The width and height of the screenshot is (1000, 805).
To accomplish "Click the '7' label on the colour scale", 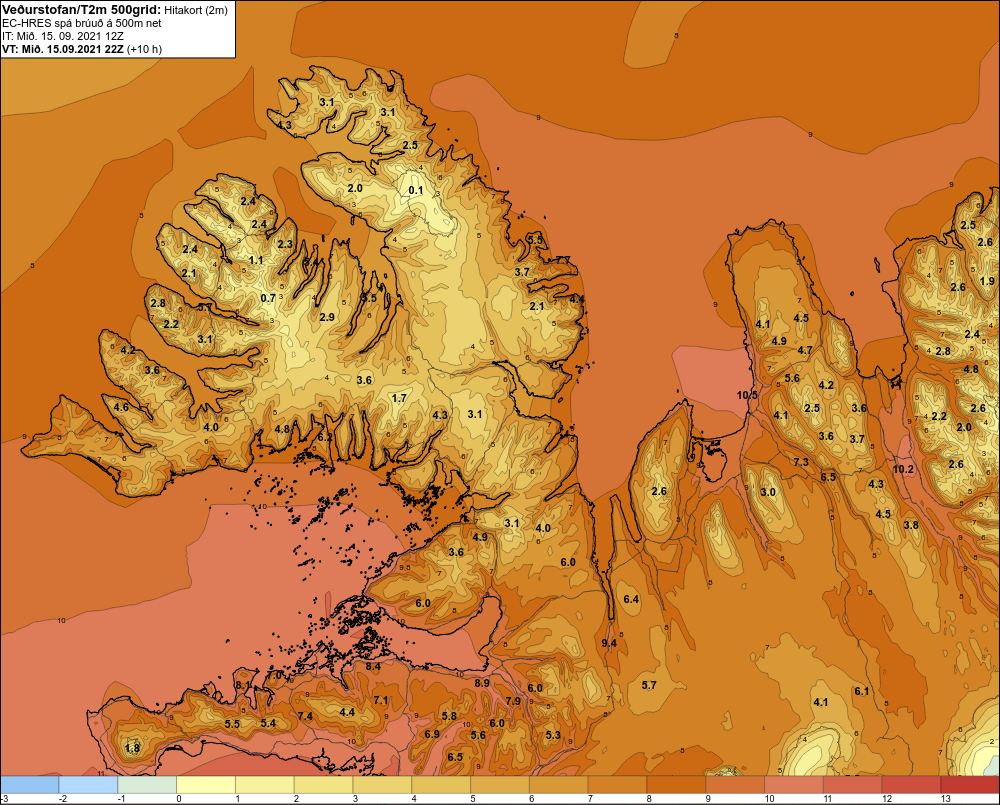I will click(591, 799).
